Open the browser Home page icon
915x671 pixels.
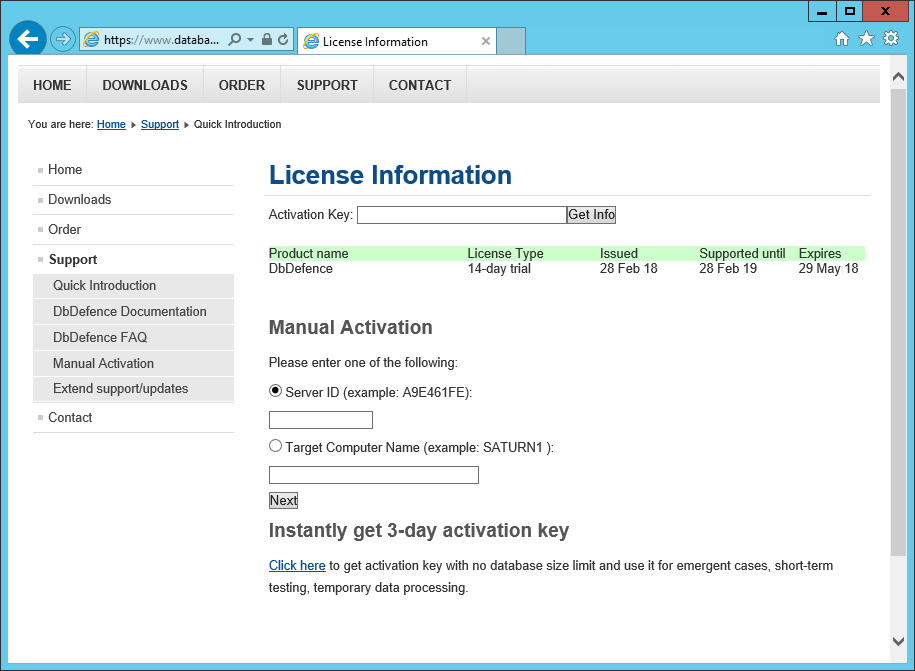pos(842,39)
